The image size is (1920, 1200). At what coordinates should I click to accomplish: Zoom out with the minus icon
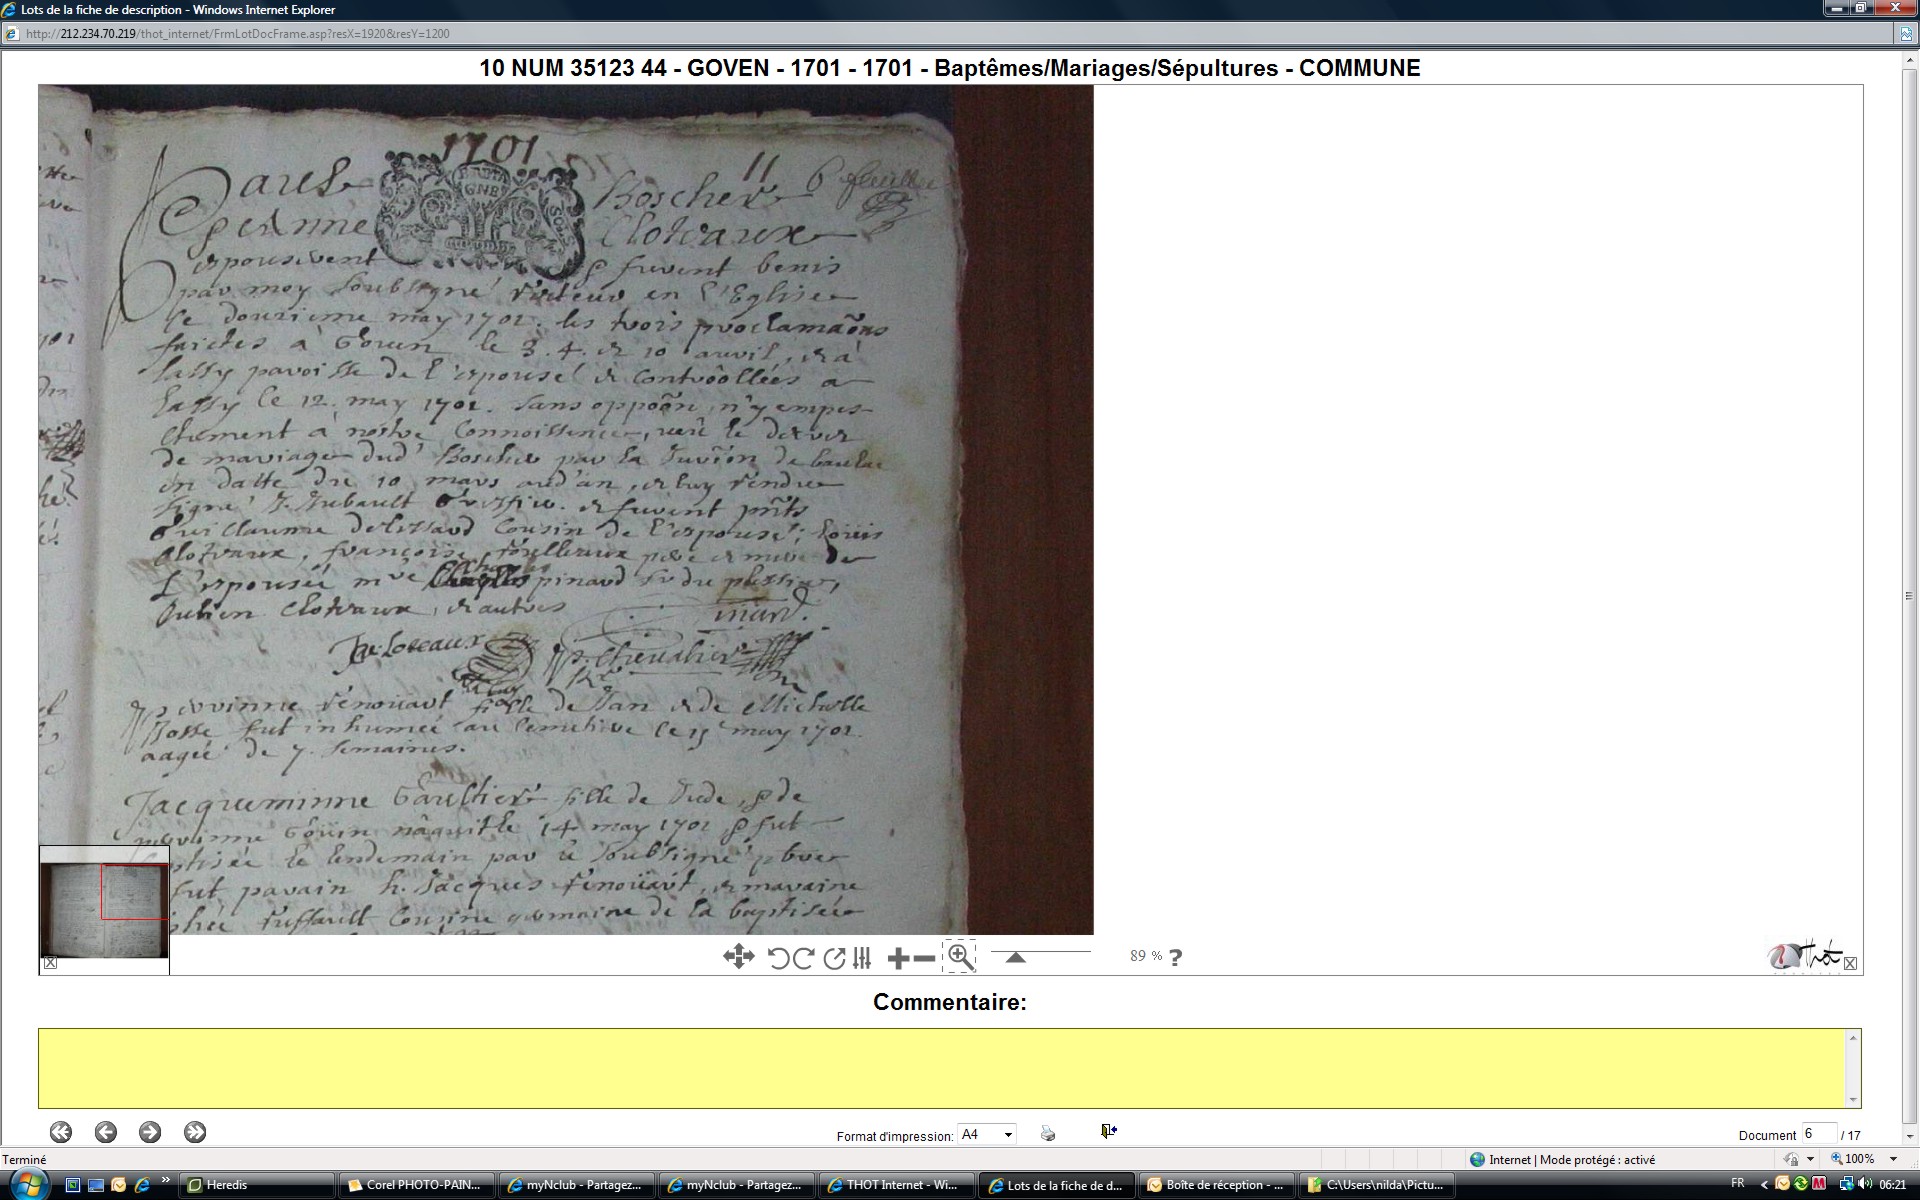(x=925, y=958)
